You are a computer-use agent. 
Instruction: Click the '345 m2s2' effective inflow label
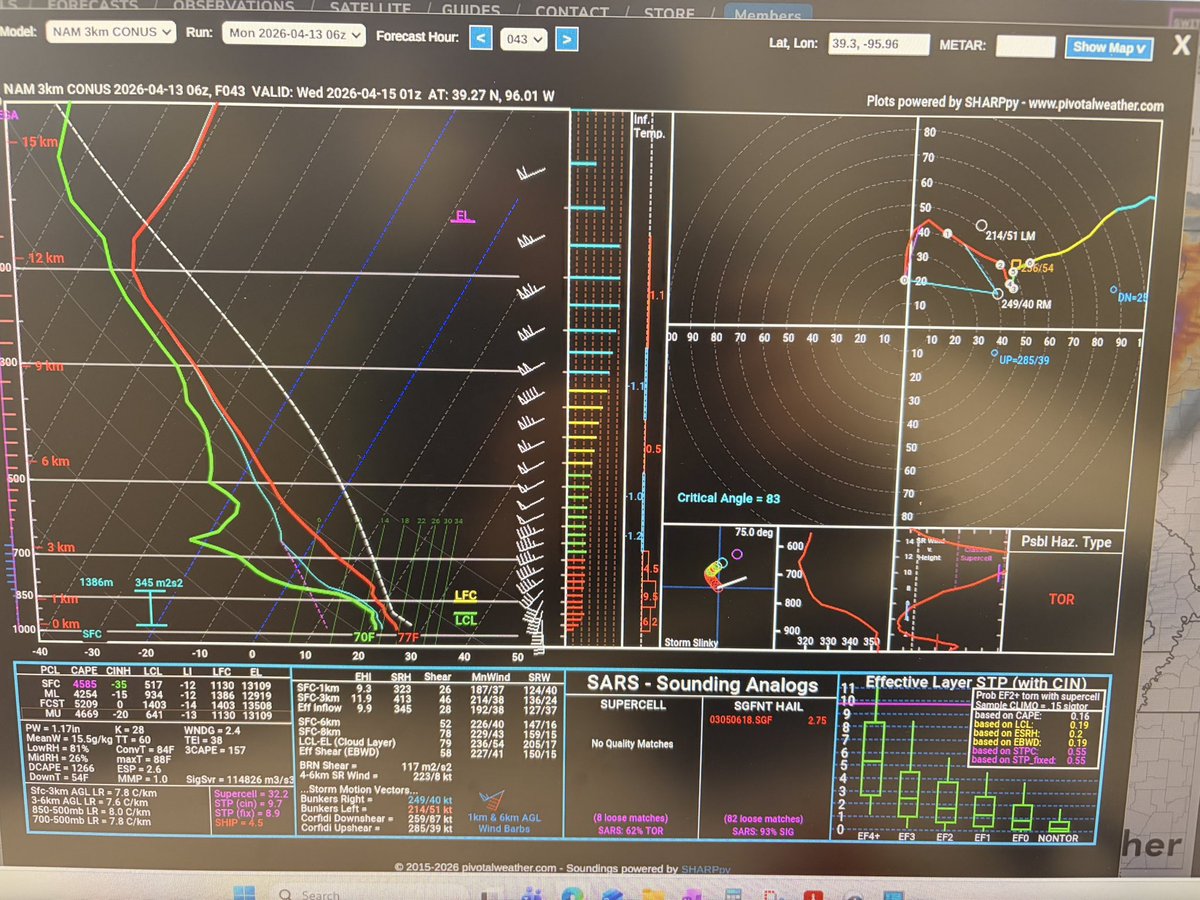click(x=161, y=582)
